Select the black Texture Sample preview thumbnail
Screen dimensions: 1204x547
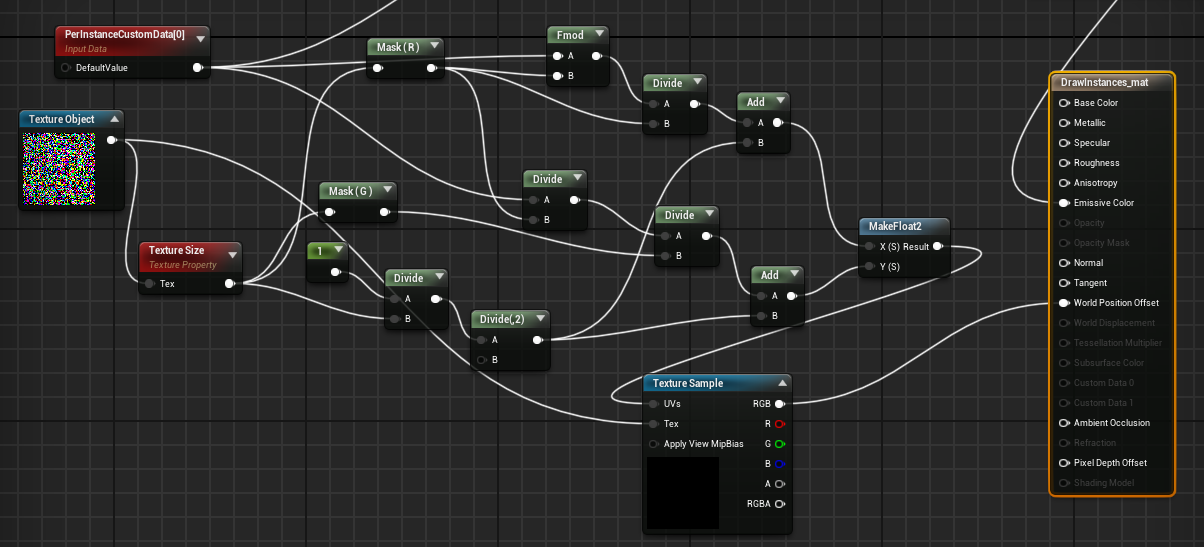point(683,493)
